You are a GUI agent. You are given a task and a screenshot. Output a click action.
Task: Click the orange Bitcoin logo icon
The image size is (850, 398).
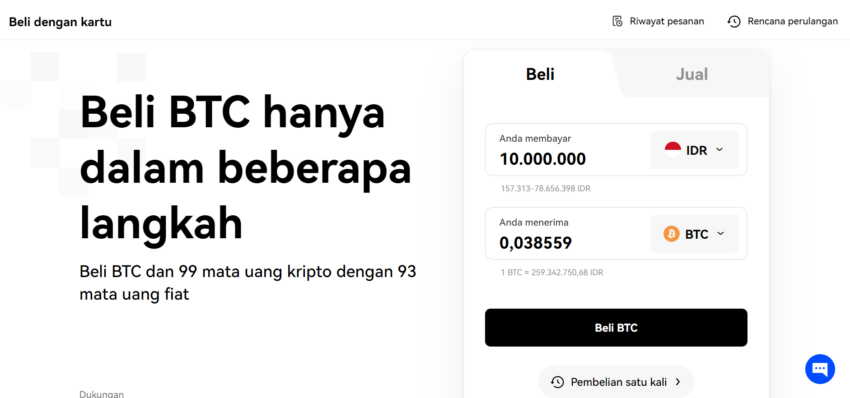click(671, 234)
